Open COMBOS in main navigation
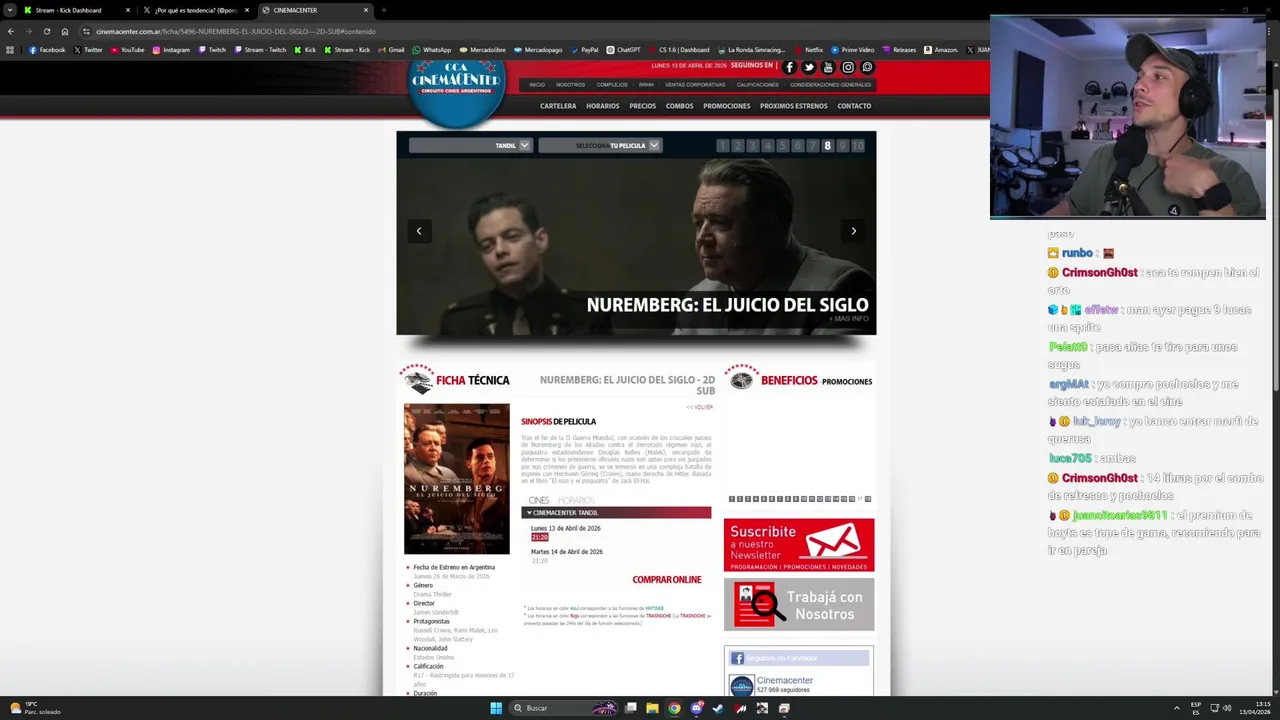The width and height of the screenshot is (1280, 720). pos(680,106)
